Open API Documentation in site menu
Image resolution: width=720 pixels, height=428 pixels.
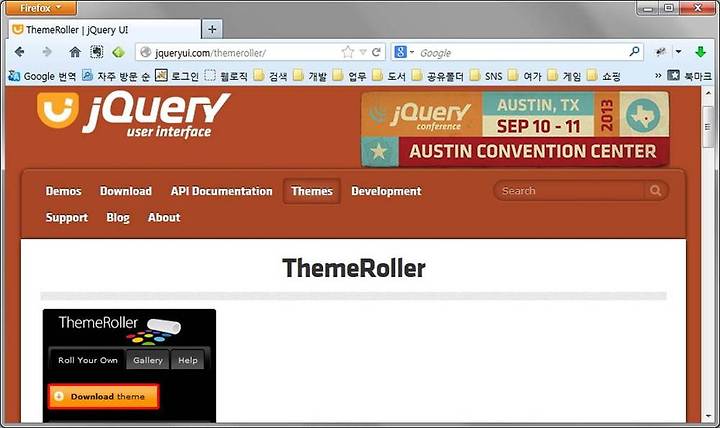coord(221,191)
